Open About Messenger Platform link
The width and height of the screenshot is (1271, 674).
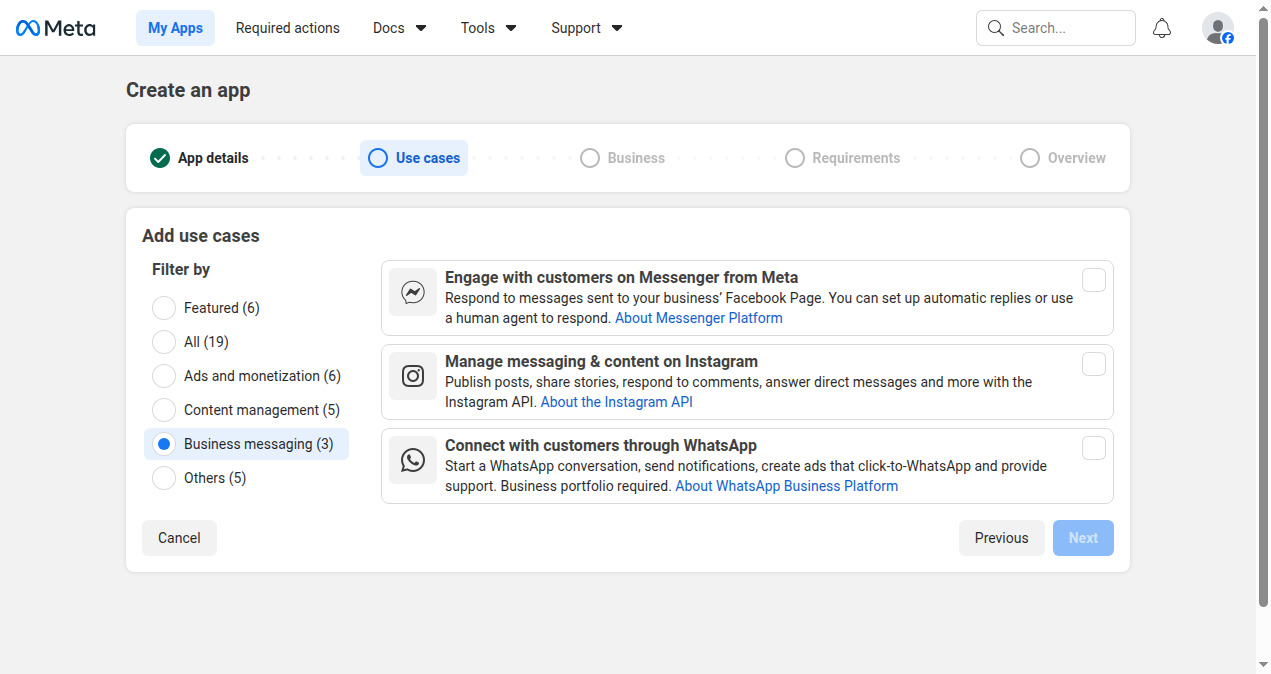(x=698, y=318)
